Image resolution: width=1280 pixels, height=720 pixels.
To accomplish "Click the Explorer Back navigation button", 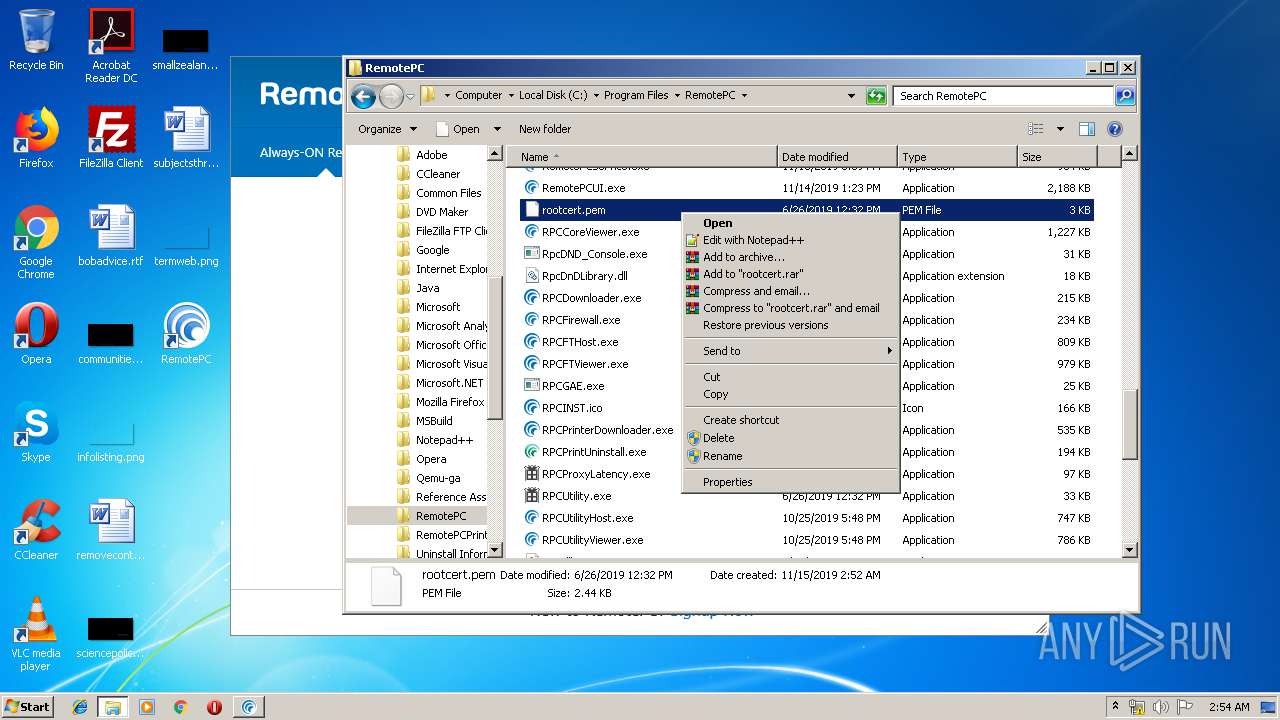I will (363, 96).
